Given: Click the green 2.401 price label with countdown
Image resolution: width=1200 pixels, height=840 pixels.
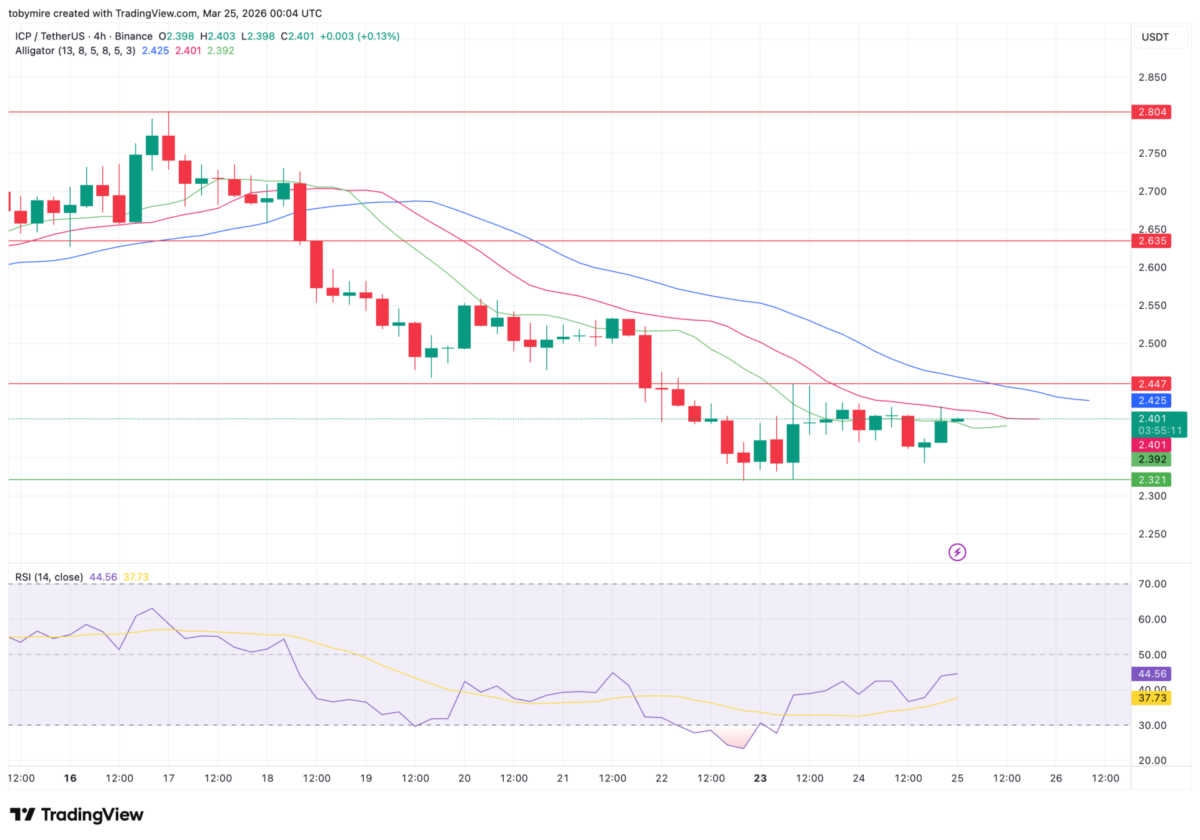Looking at the screenshot, I should (1157, 423).
